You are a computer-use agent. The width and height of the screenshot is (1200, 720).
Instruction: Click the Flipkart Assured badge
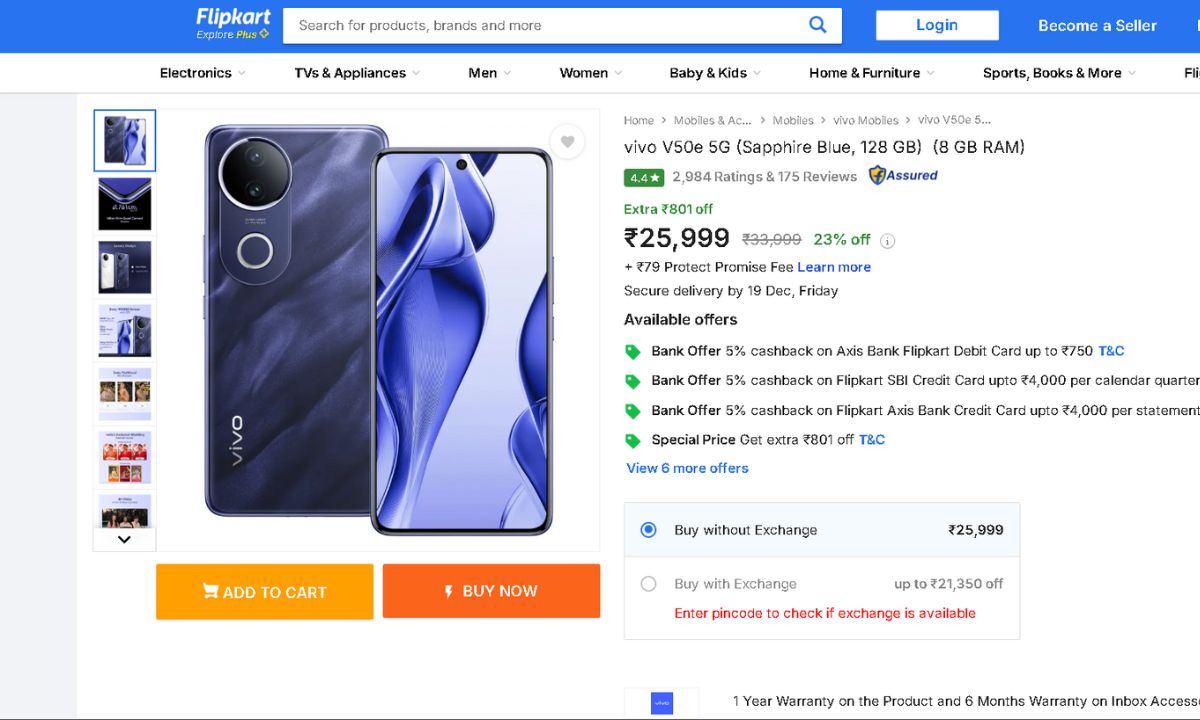click(903, 176)
